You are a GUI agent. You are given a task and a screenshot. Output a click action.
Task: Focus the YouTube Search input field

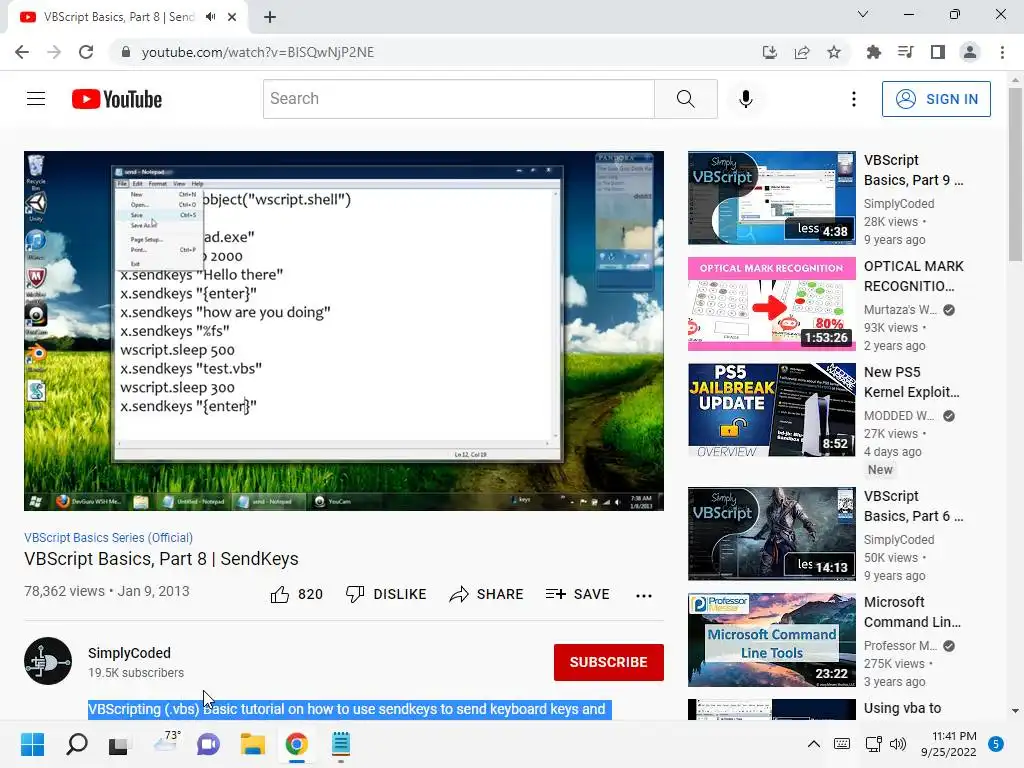point(459,99)
